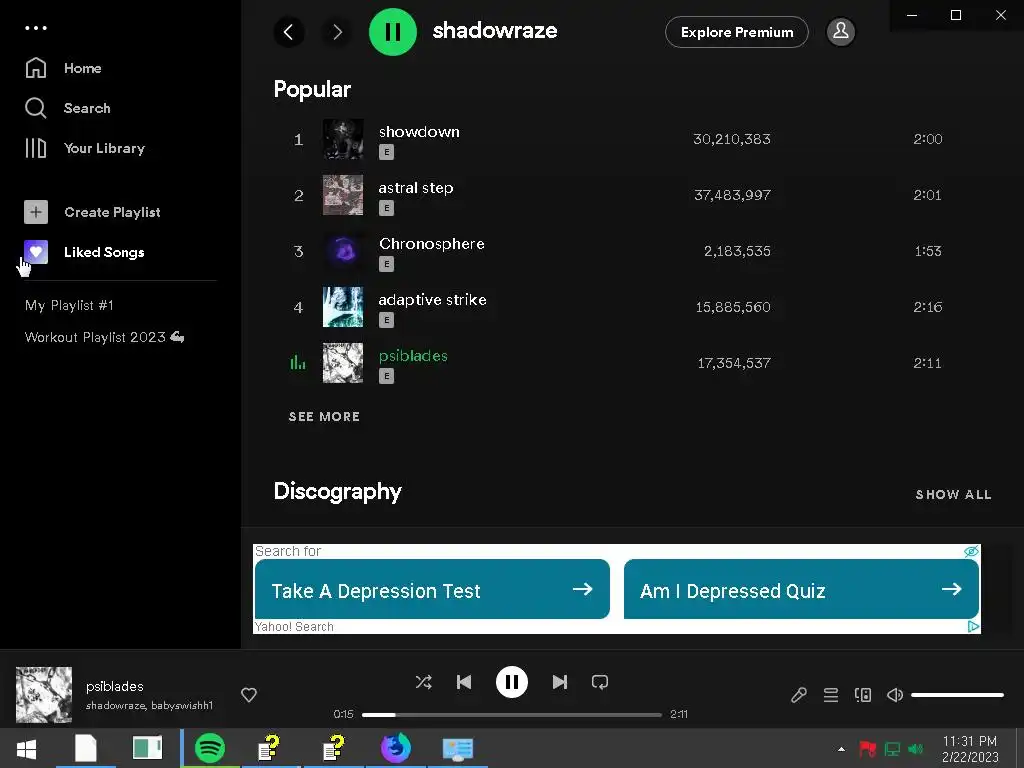1024x768 pixels.
Task: Toggle repeat mode
Action: click(x=600, y=682)
